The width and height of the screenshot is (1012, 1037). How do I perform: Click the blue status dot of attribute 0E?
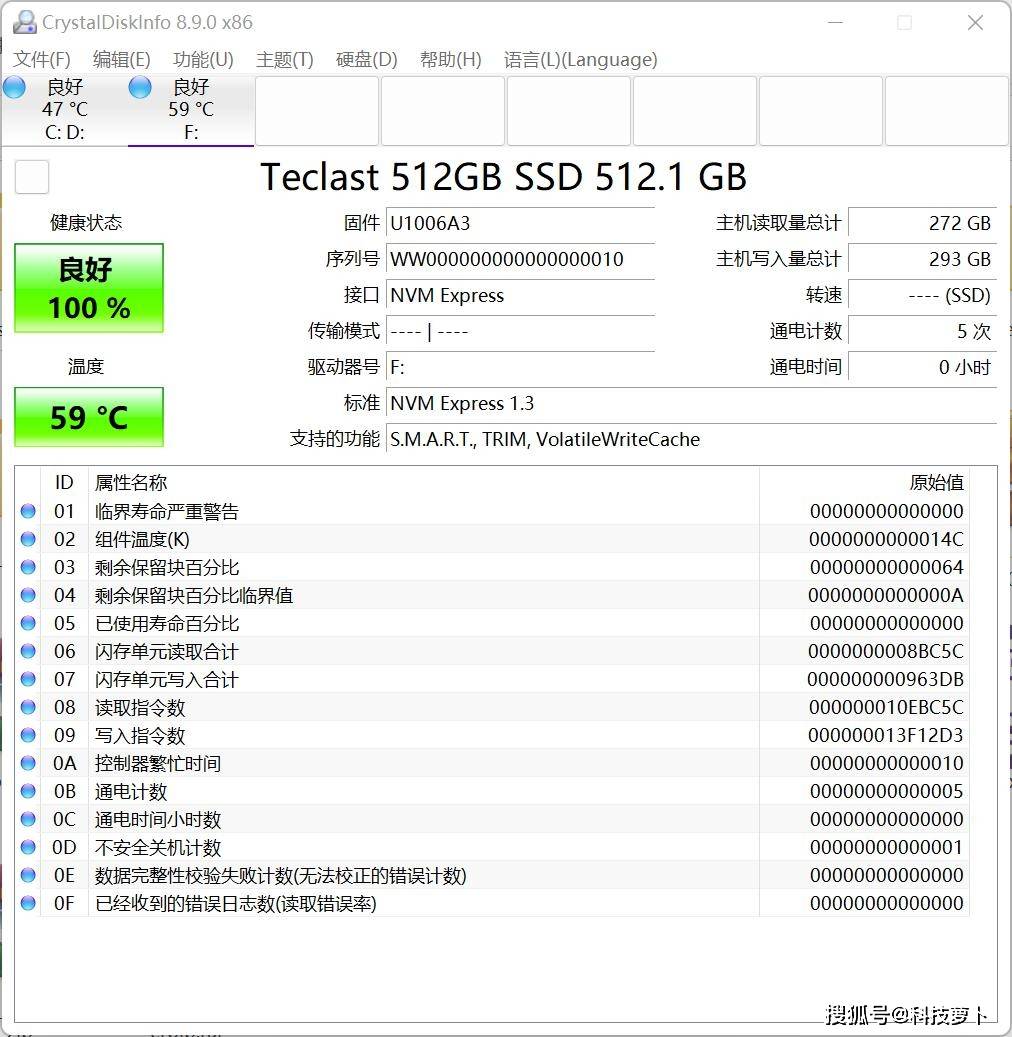pos(28,875)
